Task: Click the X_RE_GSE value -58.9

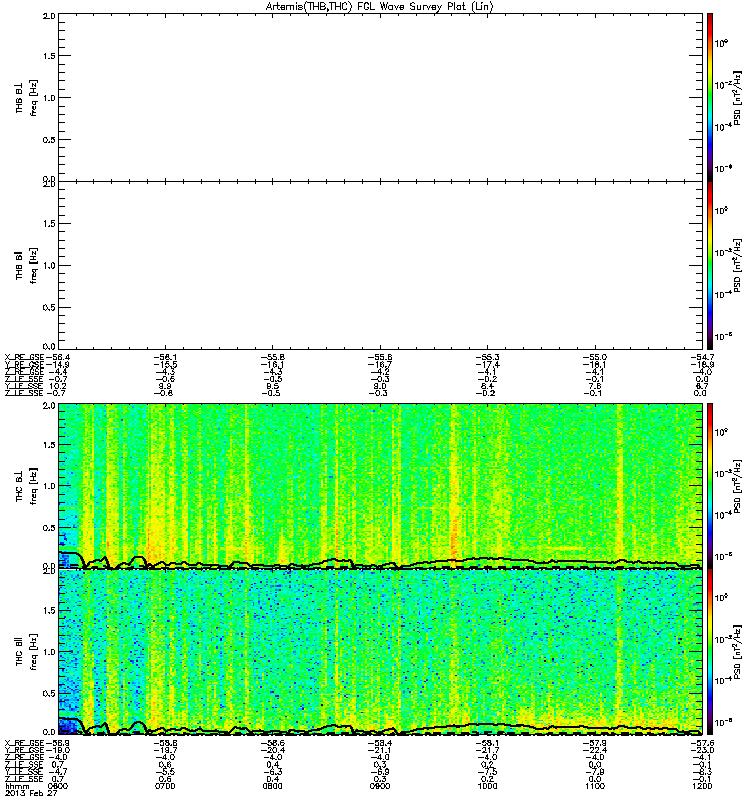Action: [x=58, y=743]
